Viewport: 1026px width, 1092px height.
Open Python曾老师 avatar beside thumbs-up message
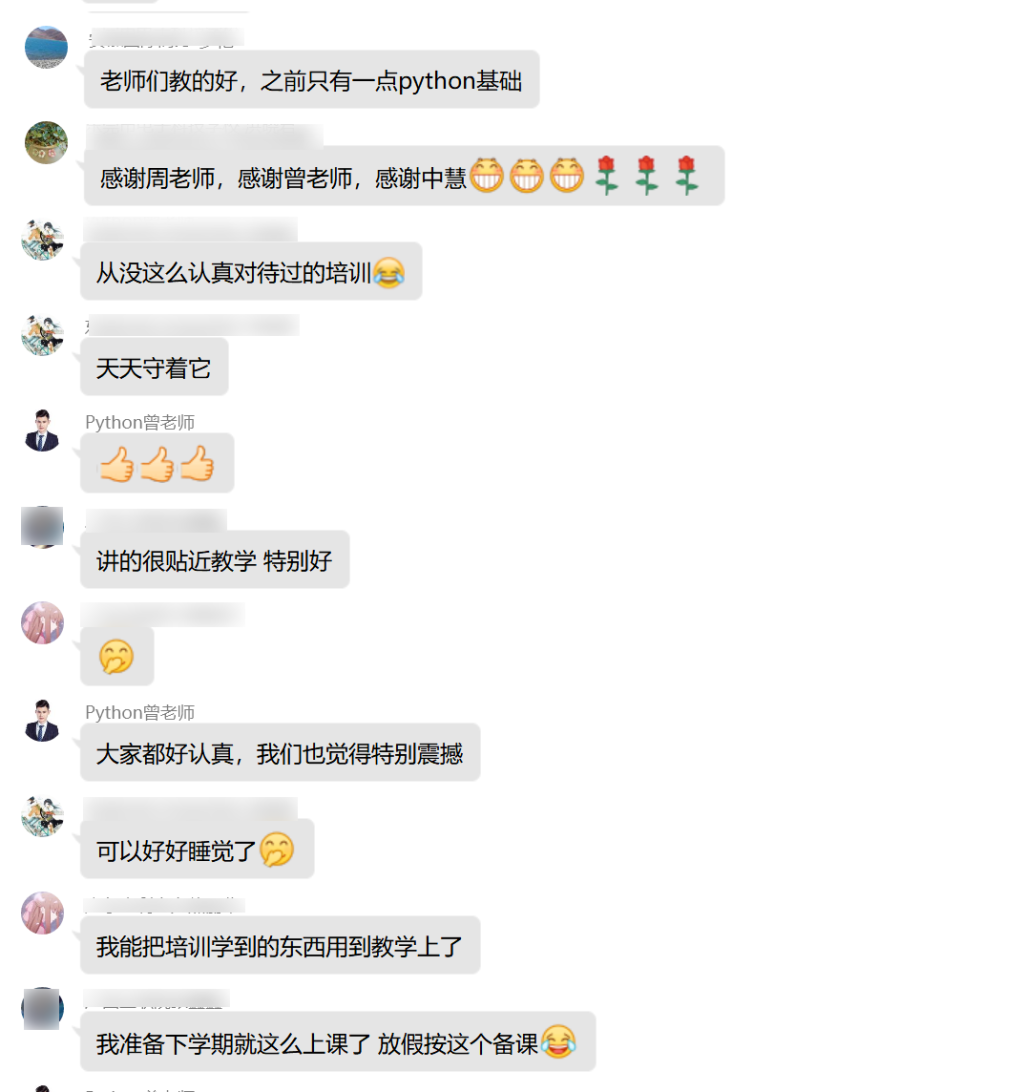(42, 430)
